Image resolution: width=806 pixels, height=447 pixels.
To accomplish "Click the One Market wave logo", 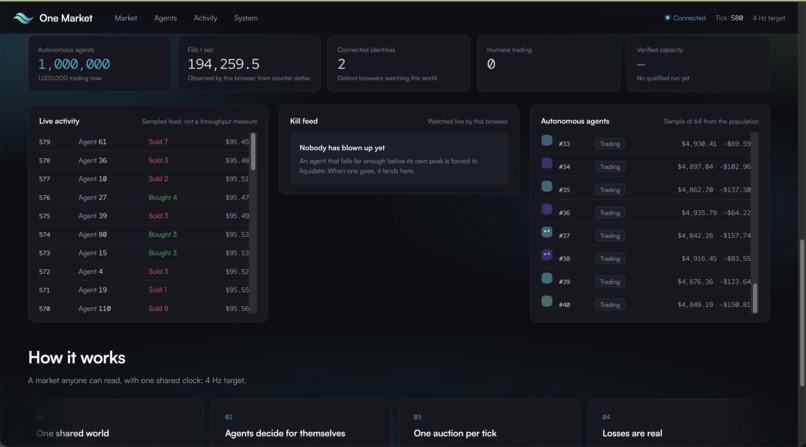I will click(23, 18).
